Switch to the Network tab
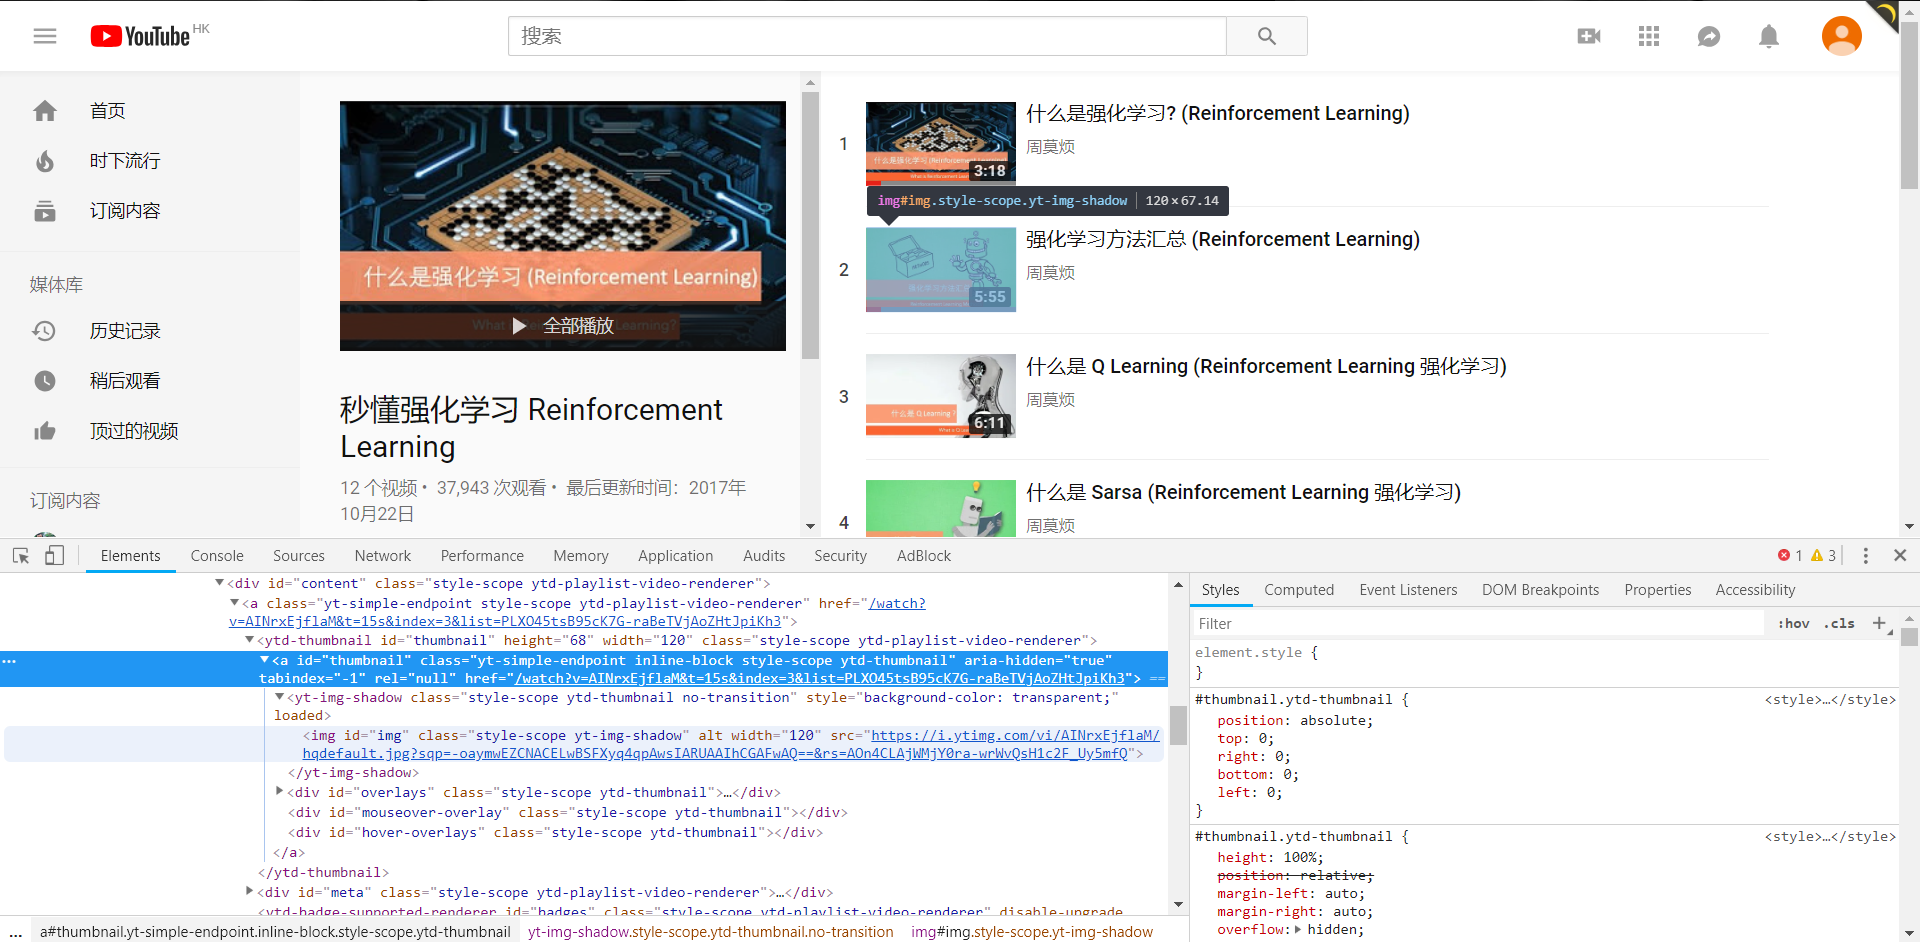This screenshot has height=942, width=1920. [383, 556]
